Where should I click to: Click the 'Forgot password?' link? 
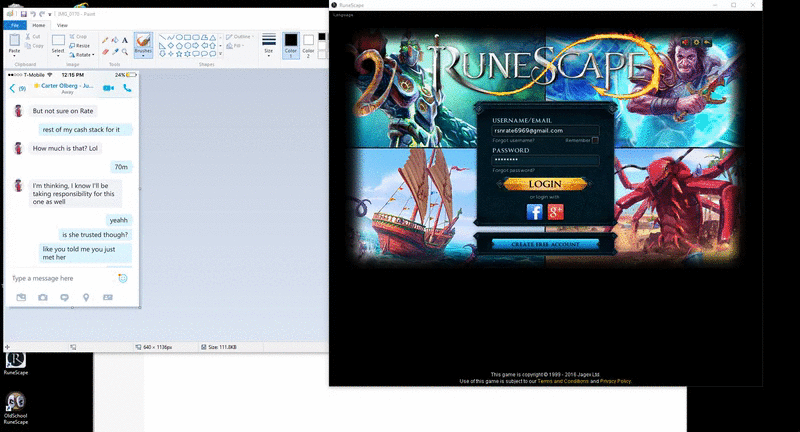[513, 170]
